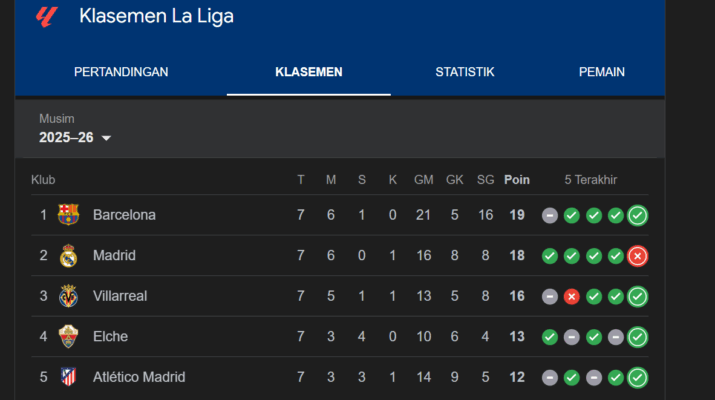Open the Musim 2025–26 season dropdown

[x=75, y=137]
